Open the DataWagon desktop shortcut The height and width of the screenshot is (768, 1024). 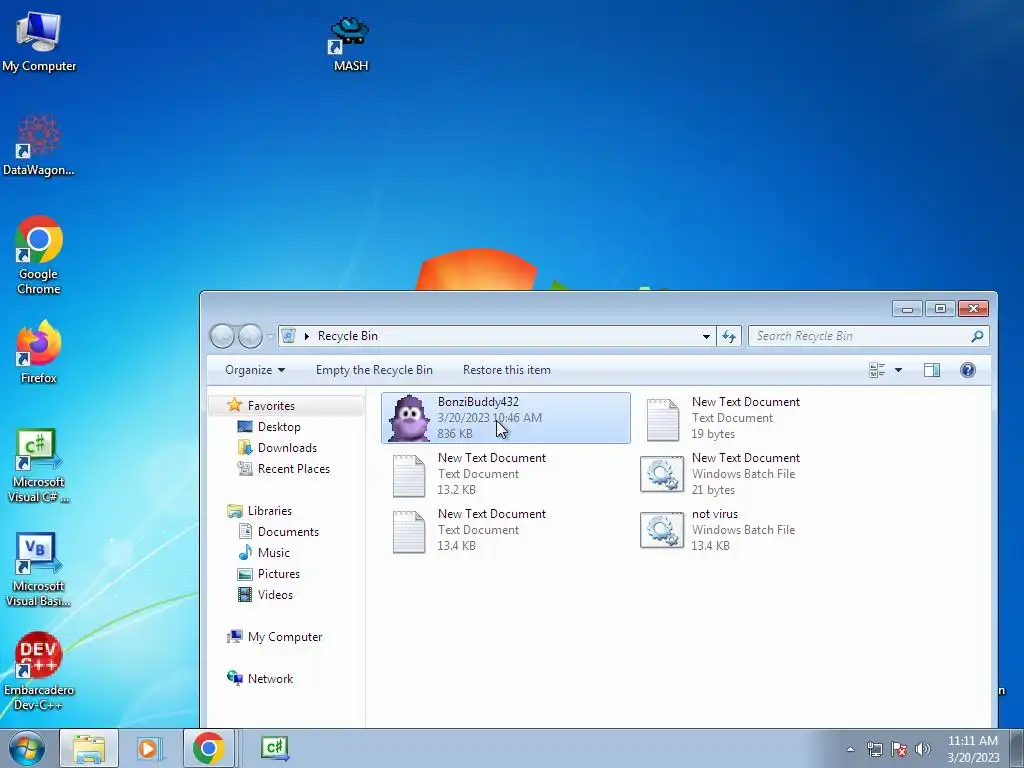[39, 145]
